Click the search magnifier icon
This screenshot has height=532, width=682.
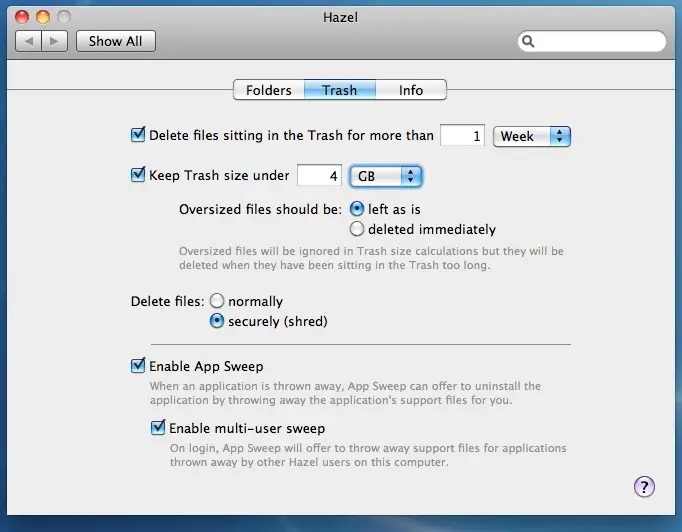528,41
